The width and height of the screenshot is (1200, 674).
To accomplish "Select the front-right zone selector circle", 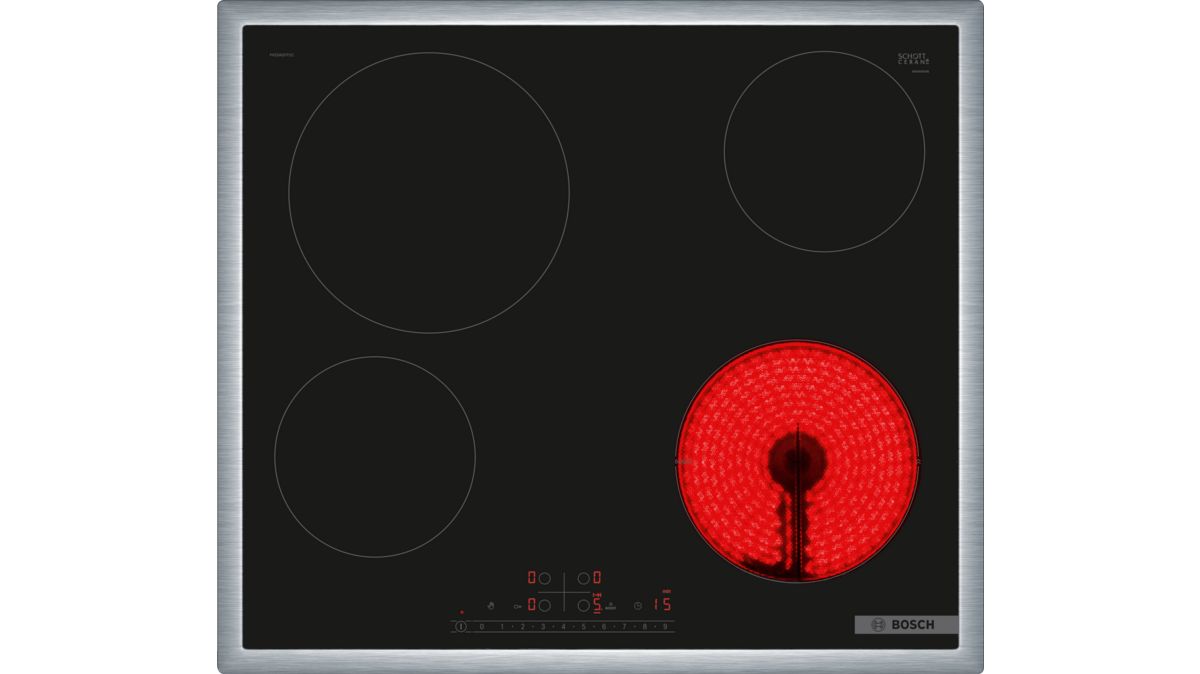I will click(x=583, y=605).
